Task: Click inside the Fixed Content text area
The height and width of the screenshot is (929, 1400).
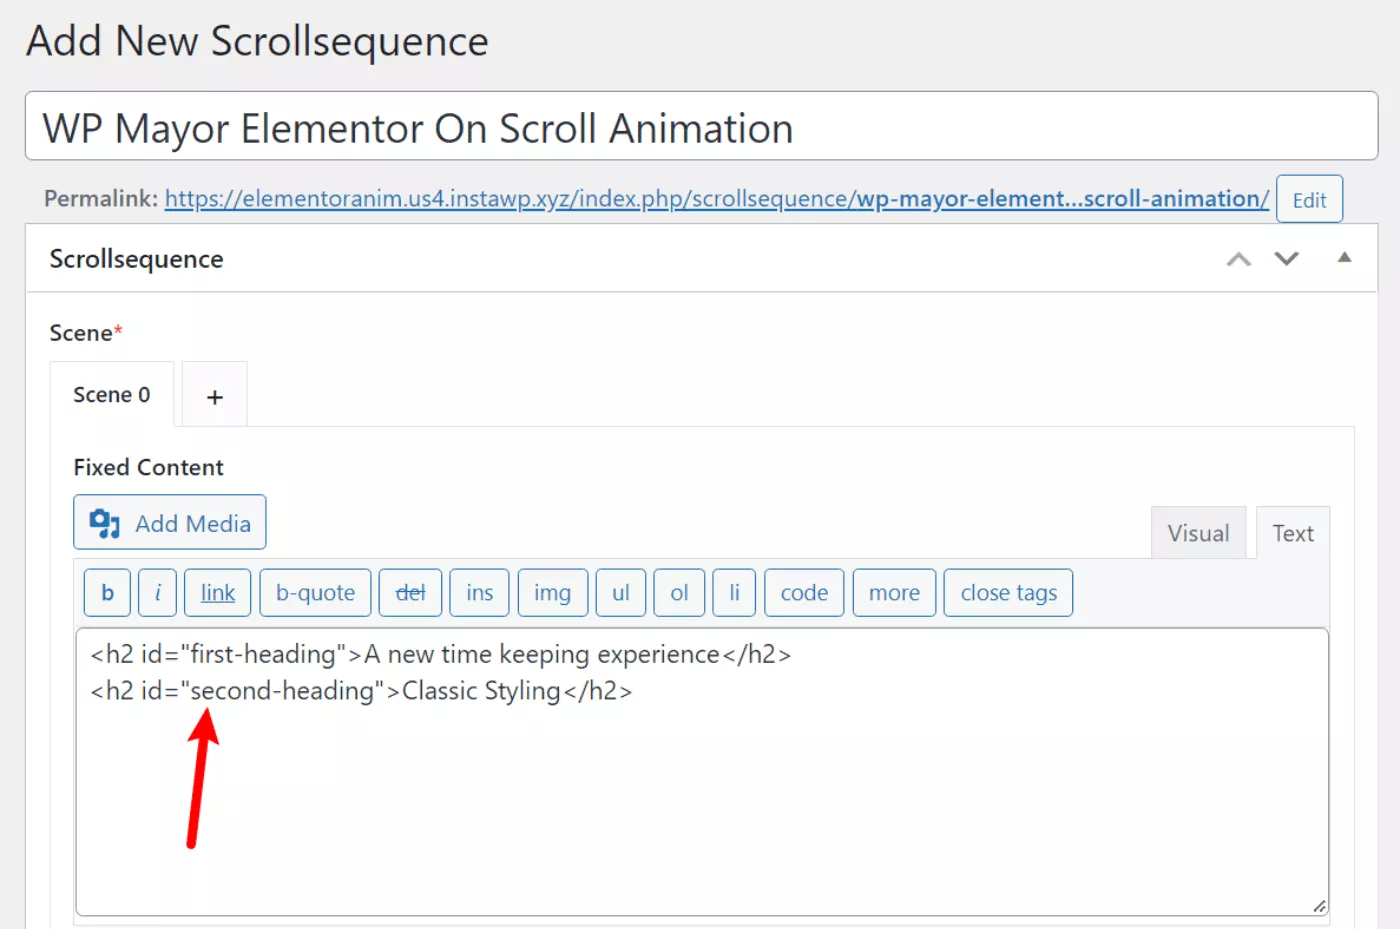Action: click(x=702, y=772)
